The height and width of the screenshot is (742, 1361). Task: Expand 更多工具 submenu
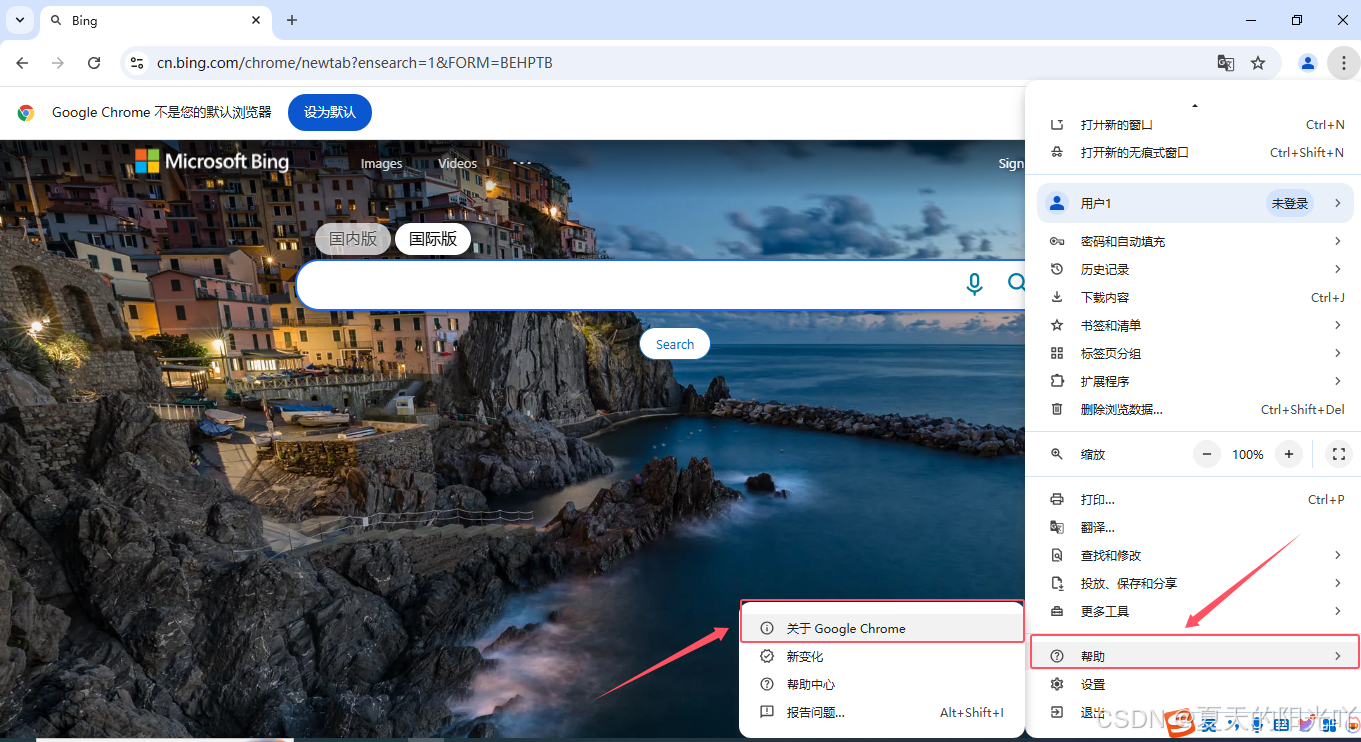[x=1193, y=611]
